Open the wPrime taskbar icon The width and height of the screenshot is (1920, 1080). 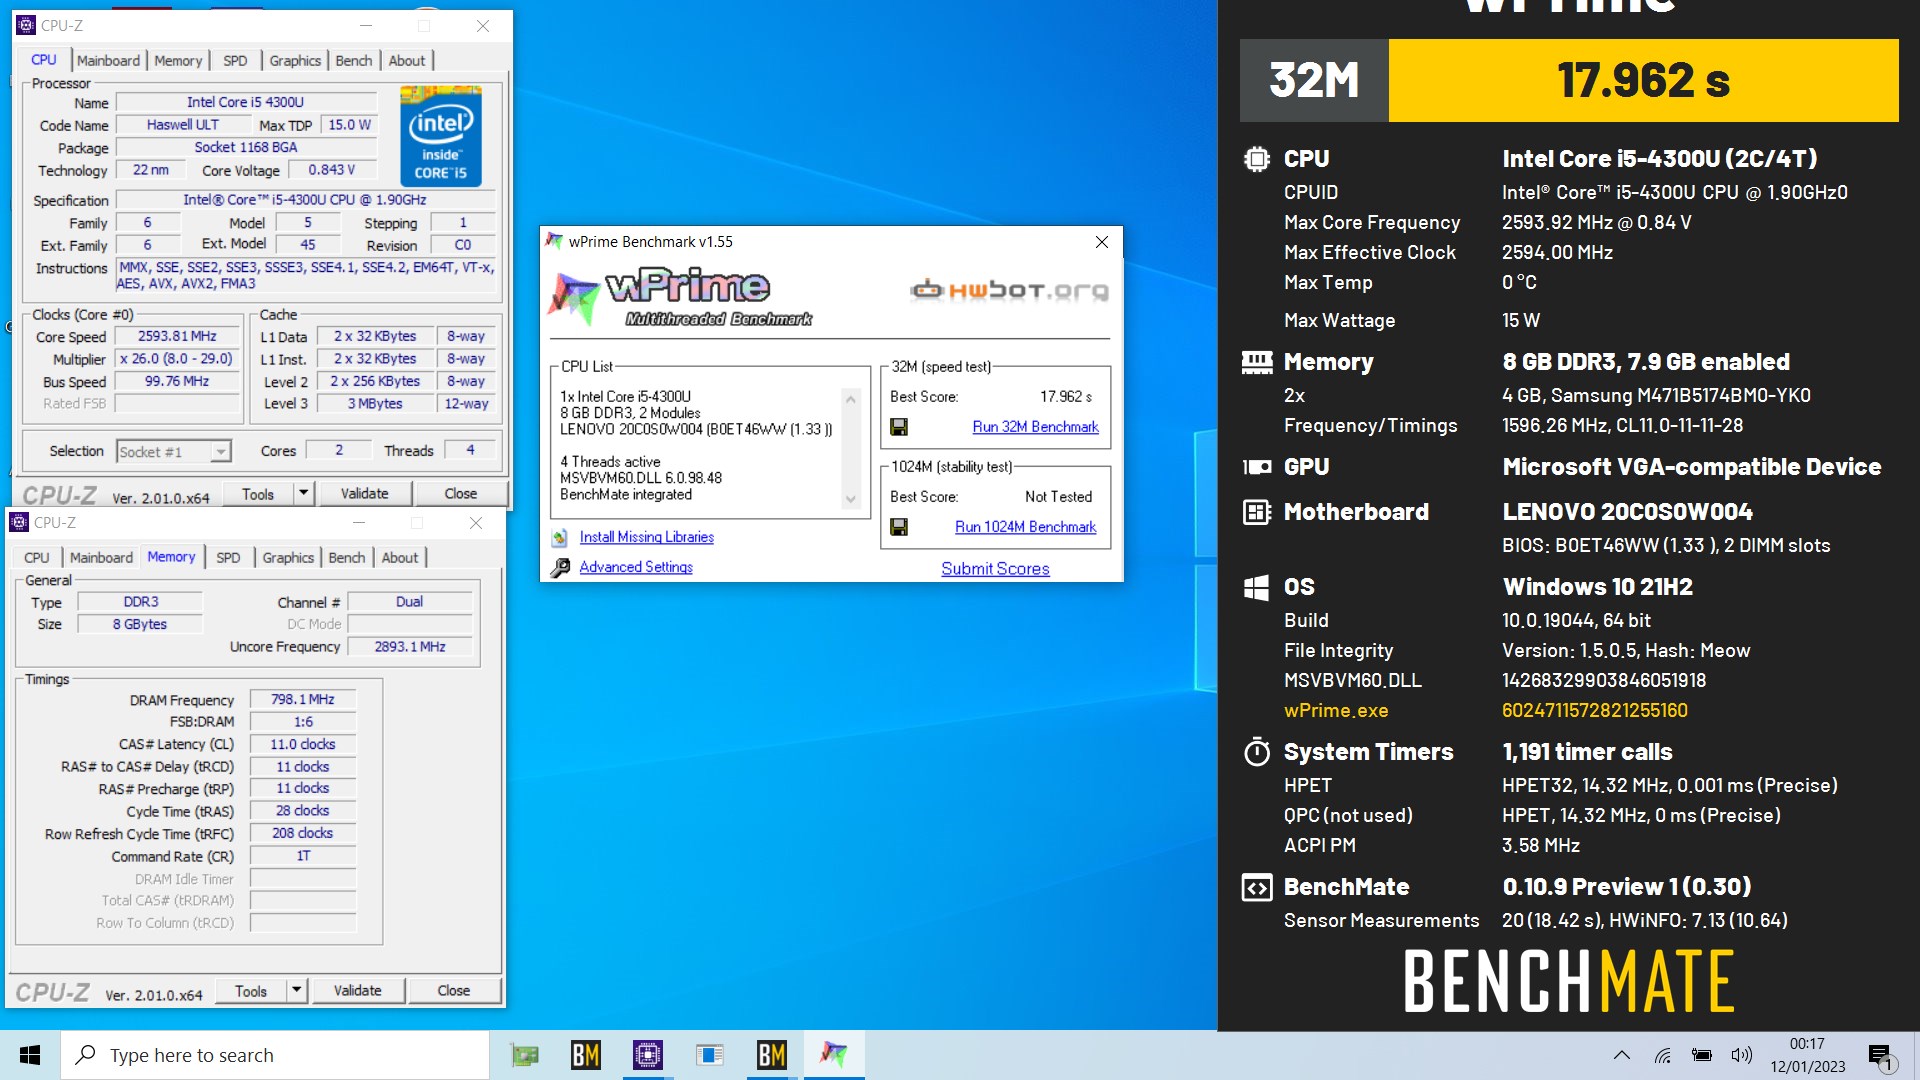click(x=834, y=1055)
